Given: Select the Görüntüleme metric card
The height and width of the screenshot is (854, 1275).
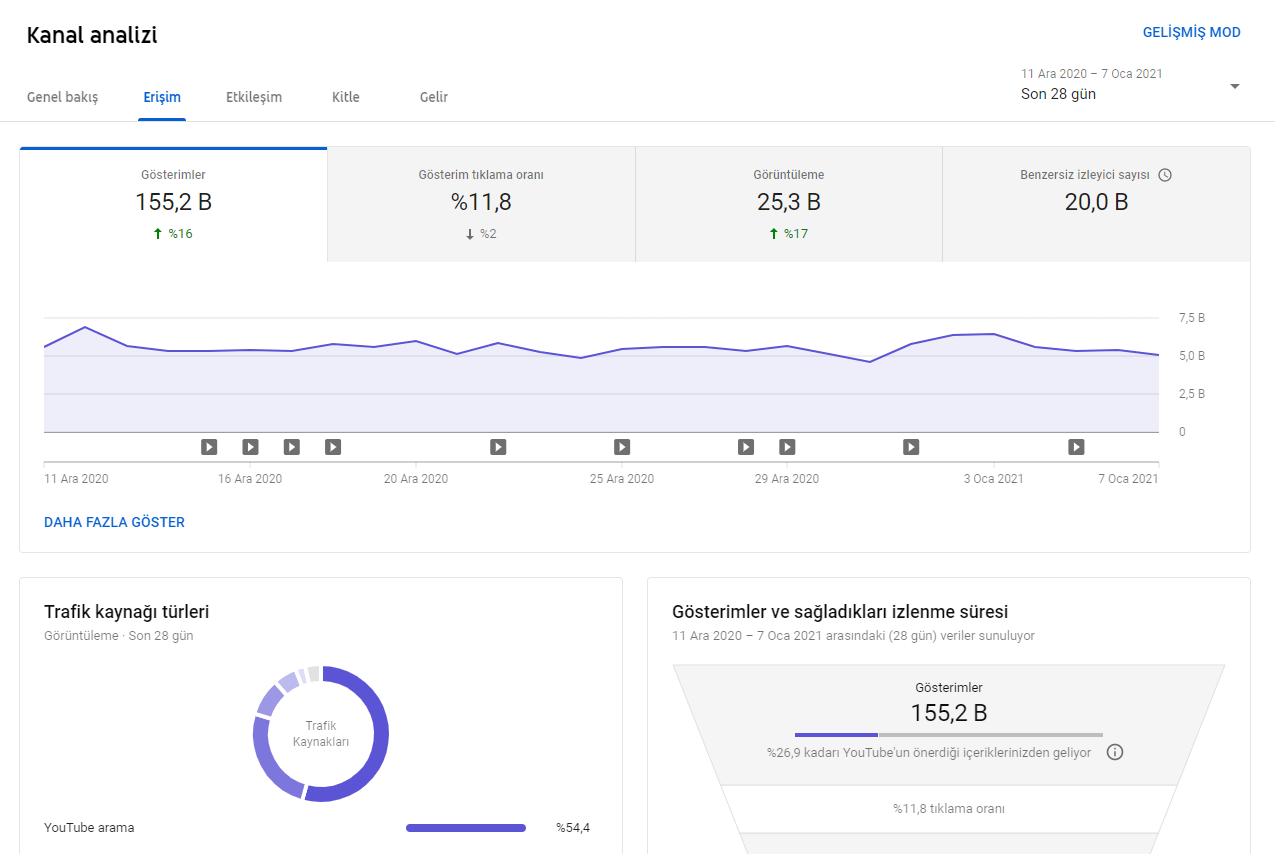Looking at the screenshot, I should click(789, 205).
